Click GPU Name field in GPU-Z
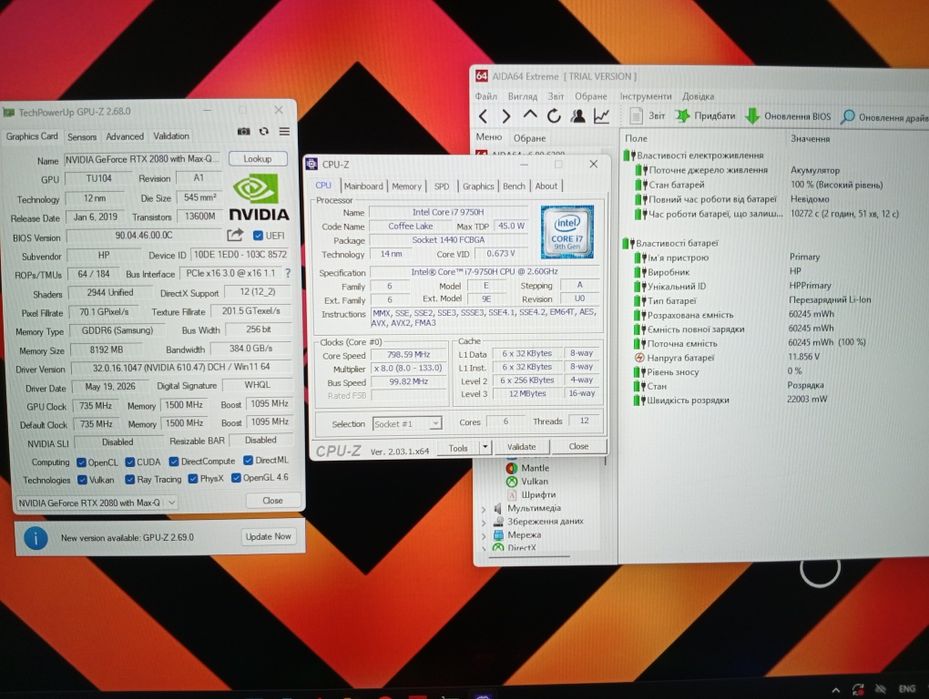Image resolution: width=929 pixels, height=699 pixels. click(x=142, y=159)
